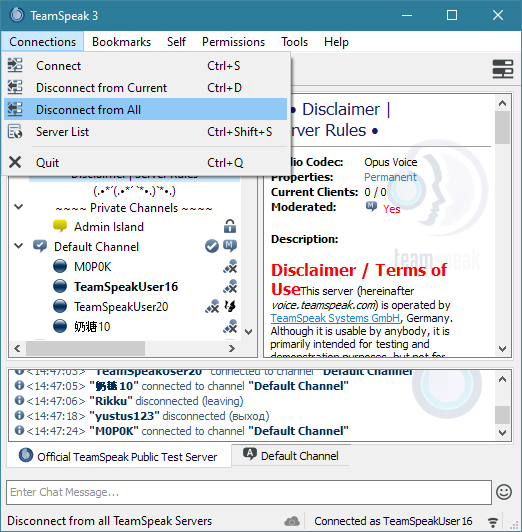Screen dimensions: 522x532
Task: Click the server layout icon at top right
Action: (x=503, y=69)
